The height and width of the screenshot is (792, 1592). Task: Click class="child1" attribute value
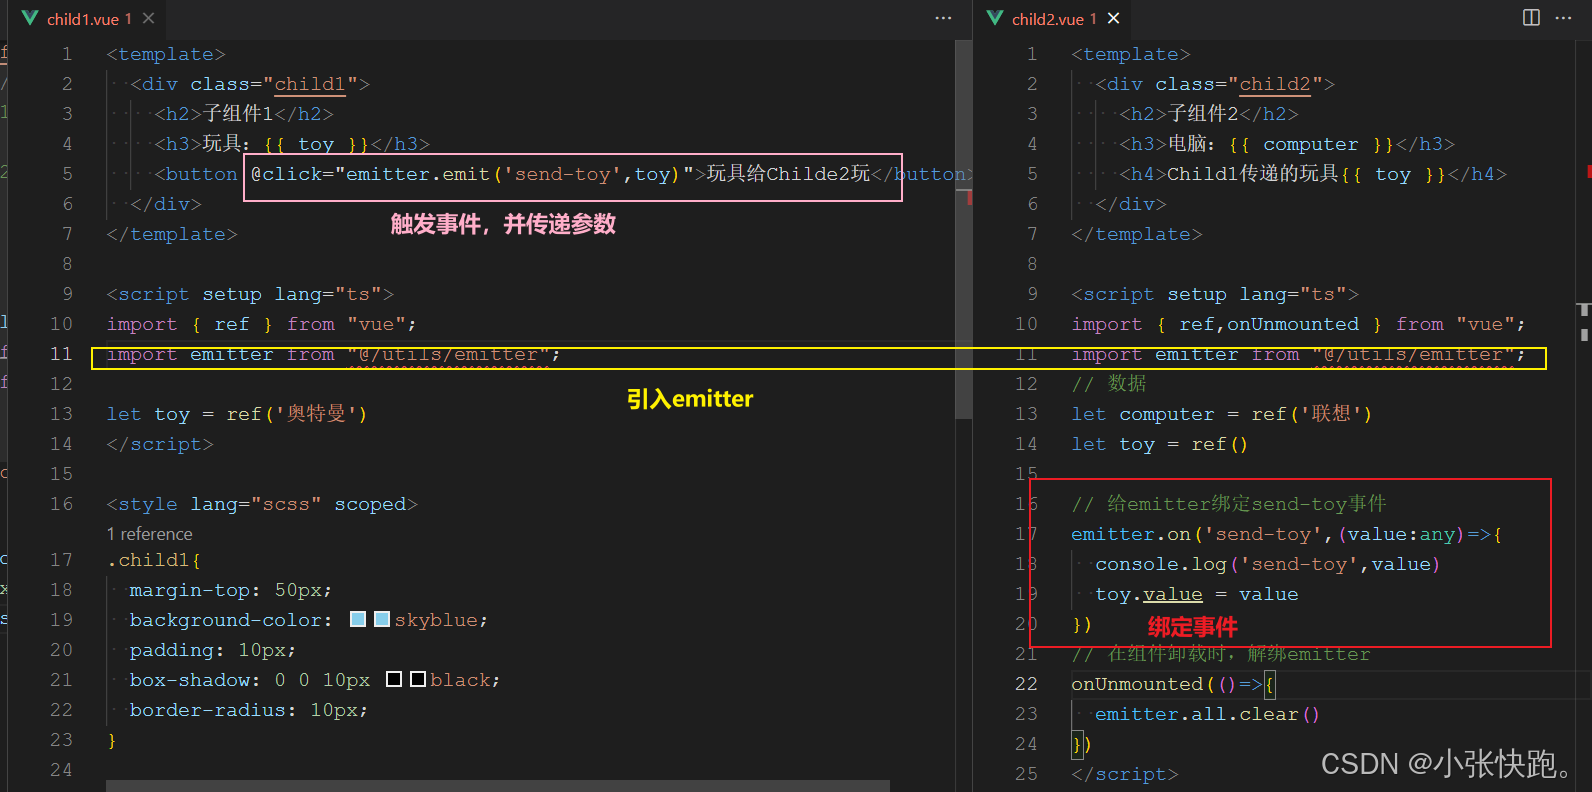point(310,84)
